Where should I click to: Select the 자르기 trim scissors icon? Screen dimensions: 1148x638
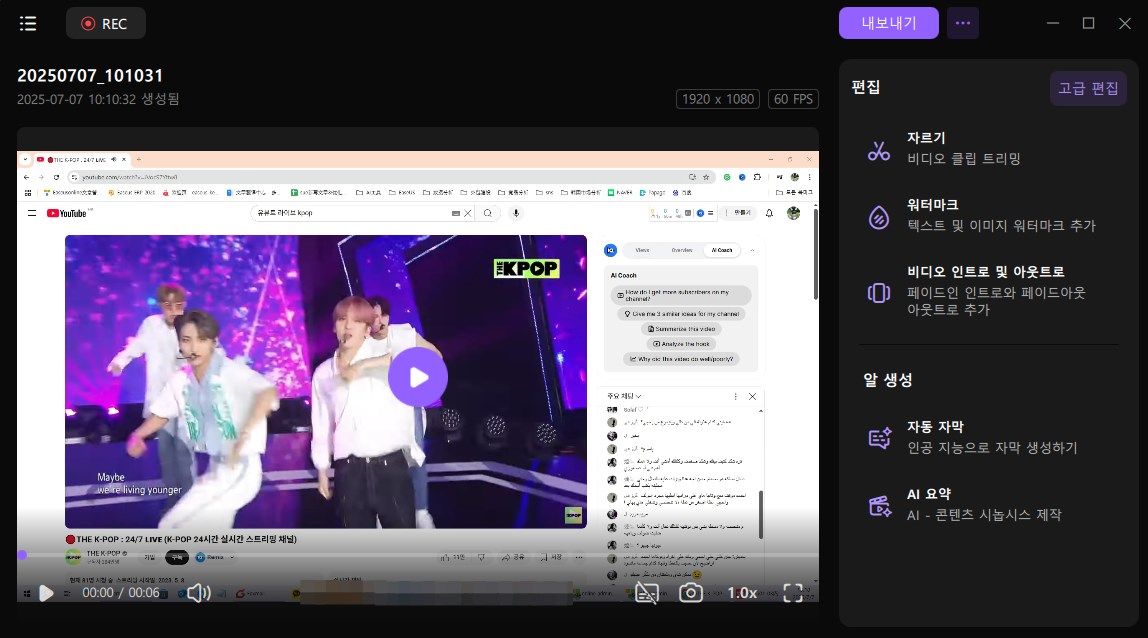point(879,151)
